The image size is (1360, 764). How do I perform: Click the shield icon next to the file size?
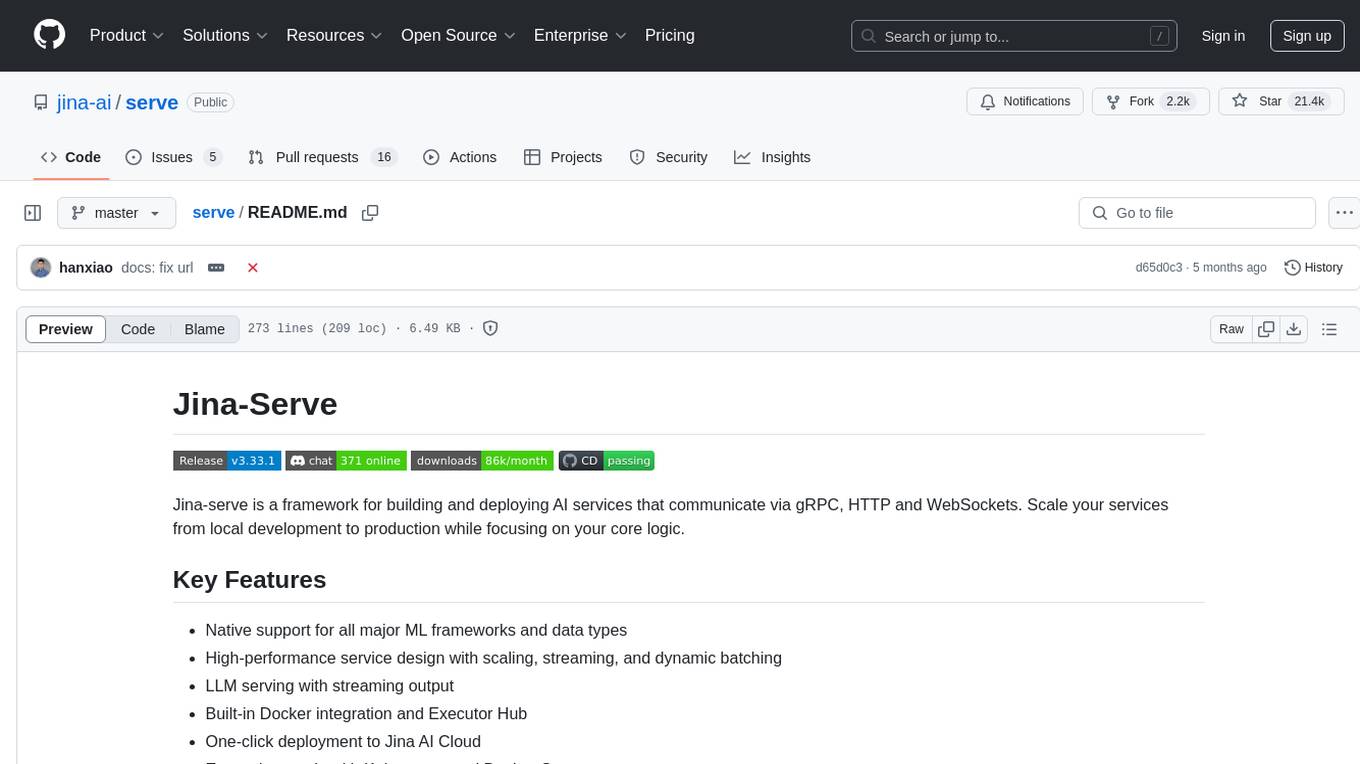[491, 328]
